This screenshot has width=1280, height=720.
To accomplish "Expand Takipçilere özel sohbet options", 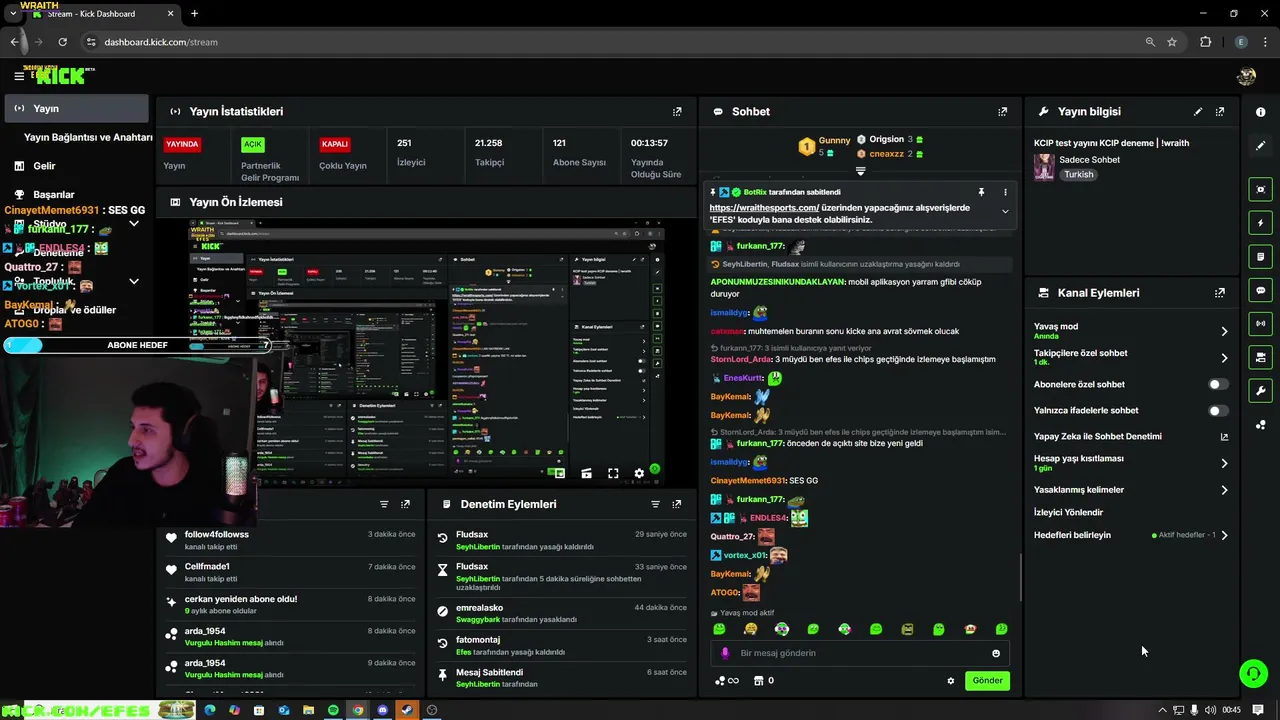I will point(1224,358).
